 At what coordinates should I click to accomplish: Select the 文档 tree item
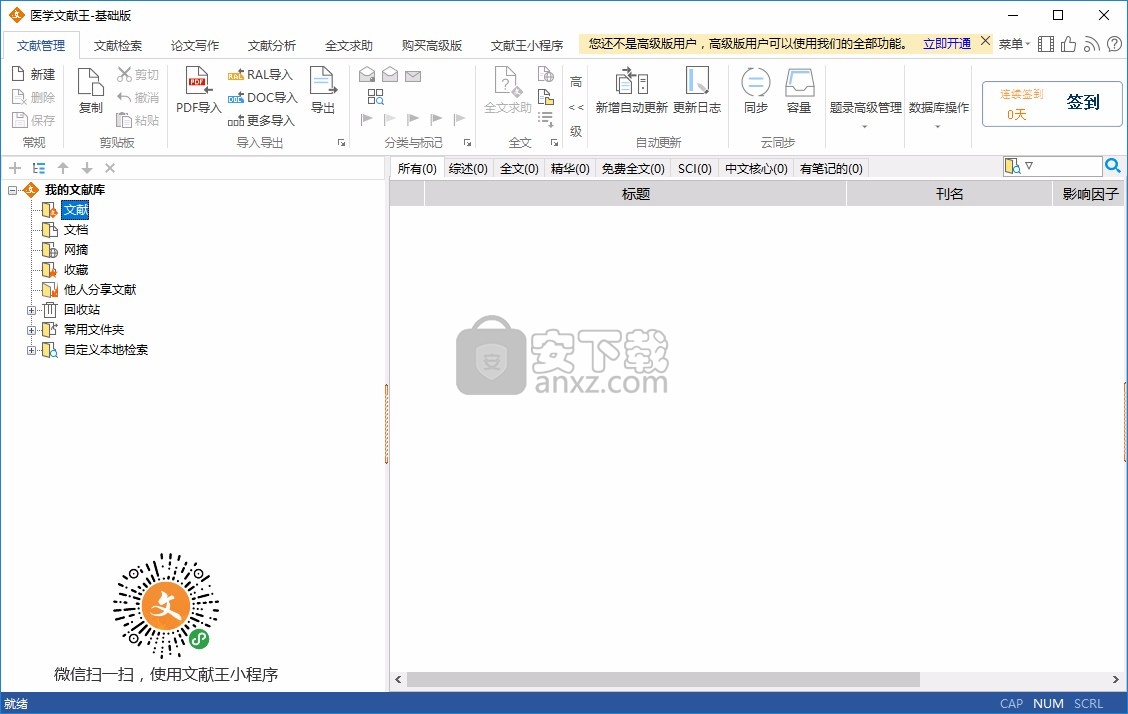(76, 230)
